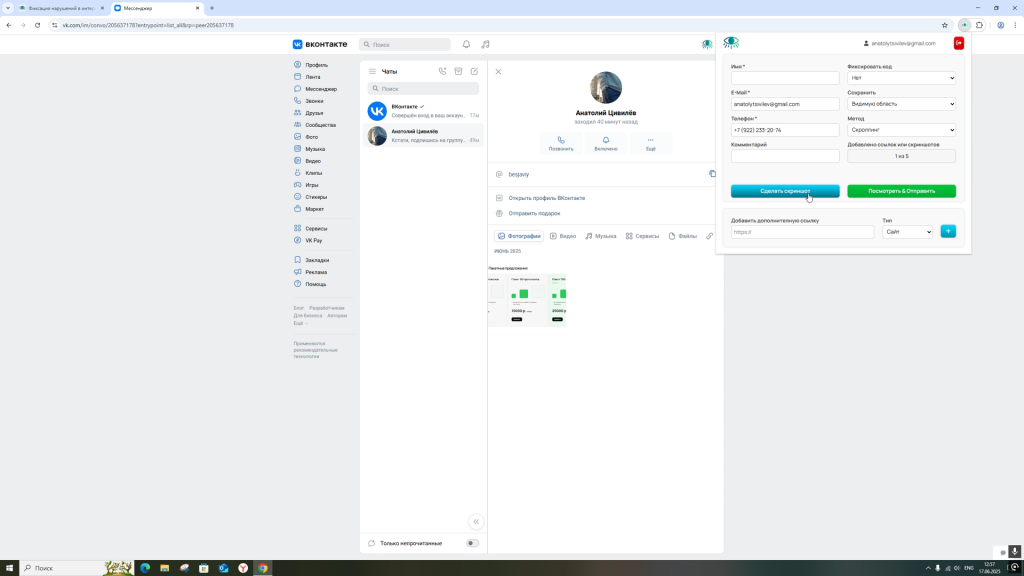Viewport: 1024px width, 576px height.
Task: Click the red logout icon in extension
Action: 959,43
